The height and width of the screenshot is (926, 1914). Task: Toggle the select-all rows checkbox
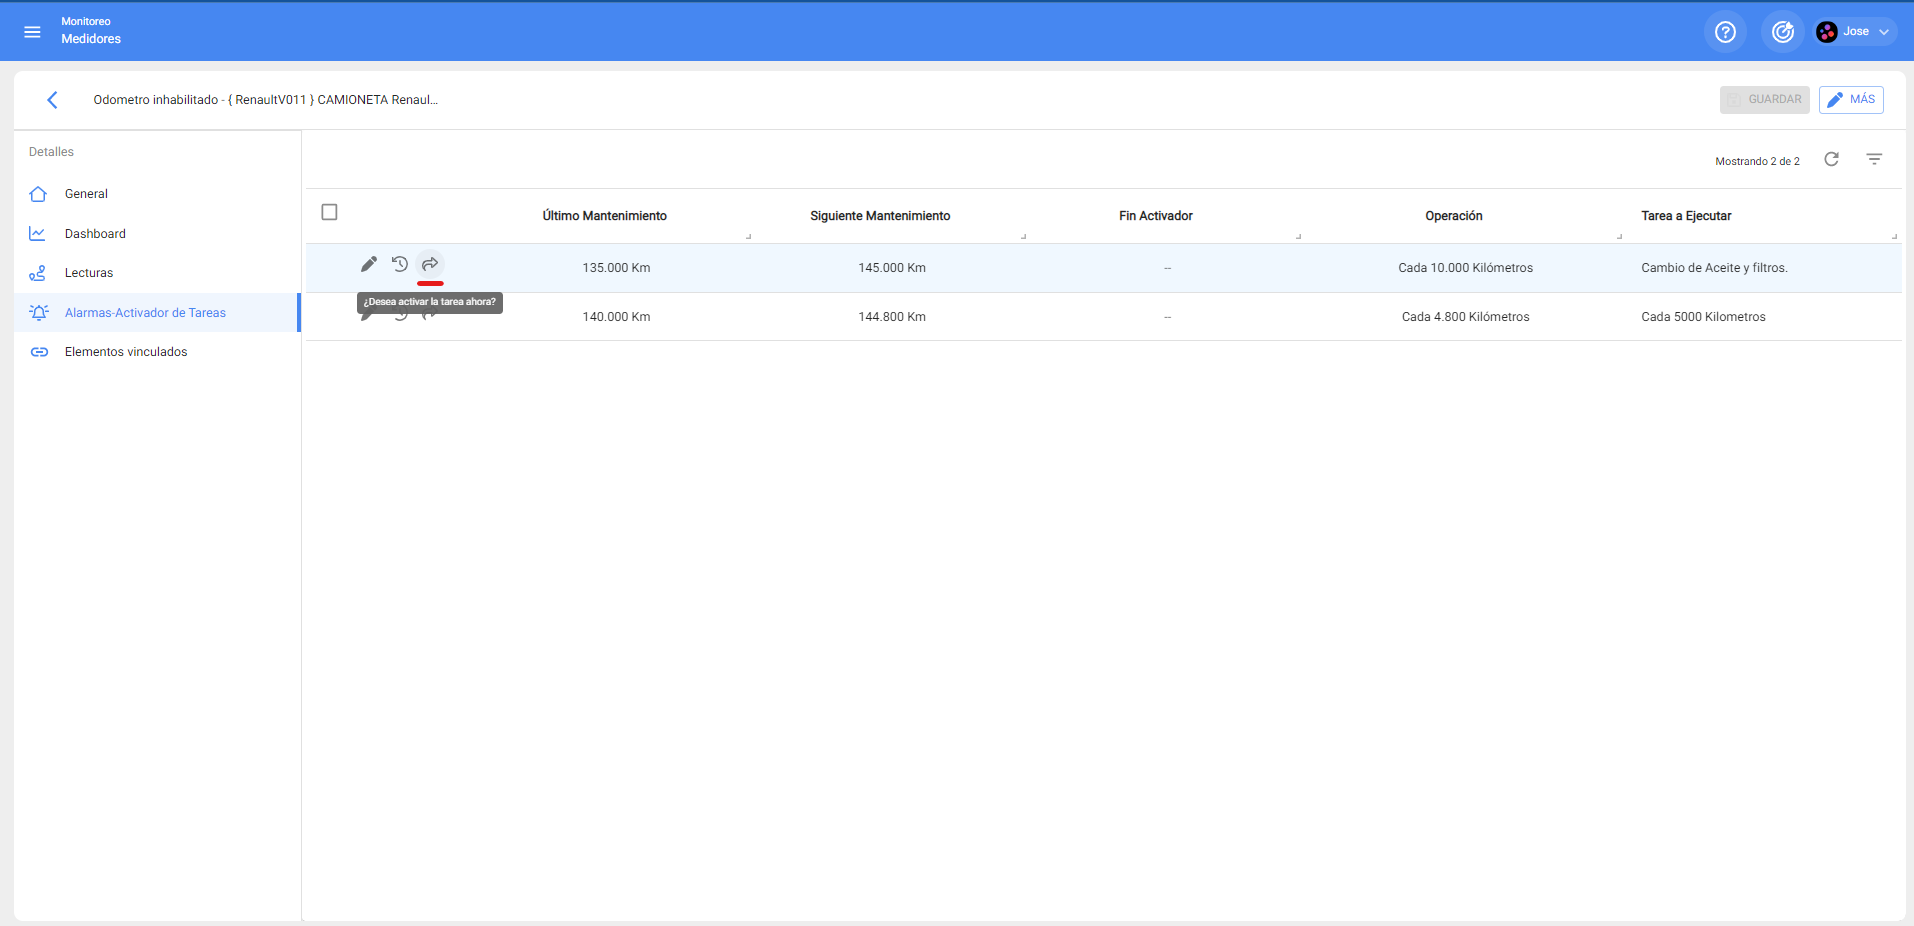point(329,212)
